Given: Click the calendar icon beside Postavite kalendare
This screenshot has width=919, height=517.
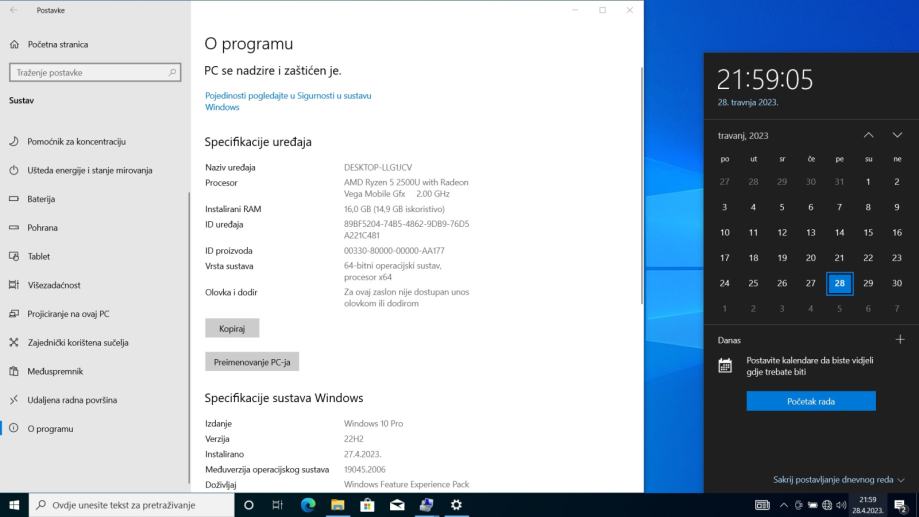Looking at the screenshot, I should coord(725,366).
